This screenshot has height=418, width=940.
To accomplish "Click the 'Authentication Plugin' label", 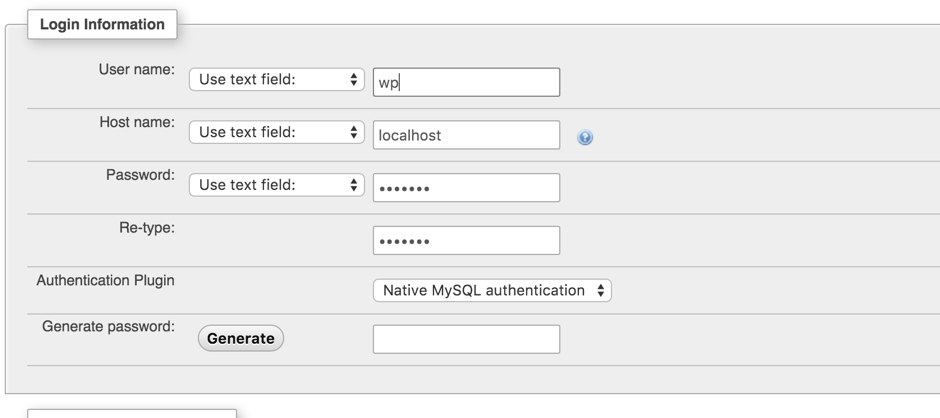I will click(105, 280).
